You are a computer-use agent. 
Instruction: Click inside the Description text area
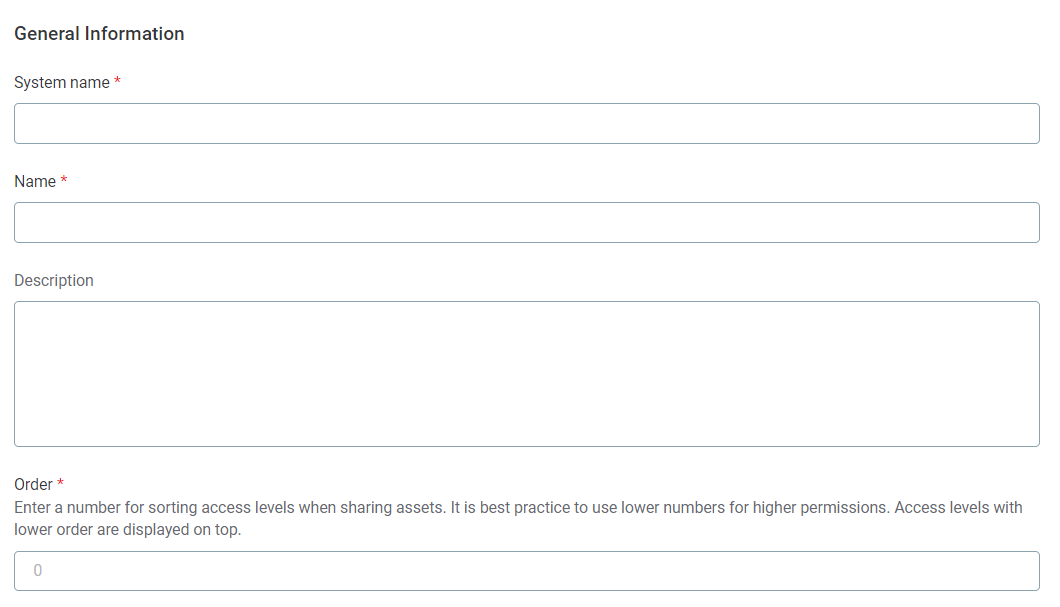526,373
